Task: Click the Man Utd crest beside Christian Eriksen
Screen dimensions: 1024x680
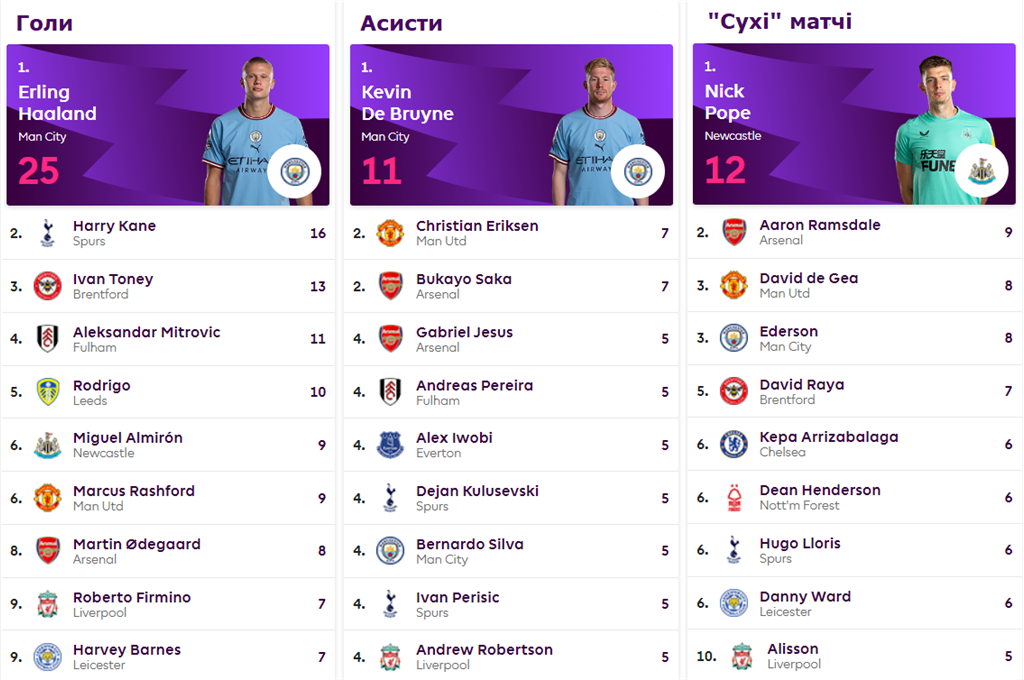Action: 390,233
